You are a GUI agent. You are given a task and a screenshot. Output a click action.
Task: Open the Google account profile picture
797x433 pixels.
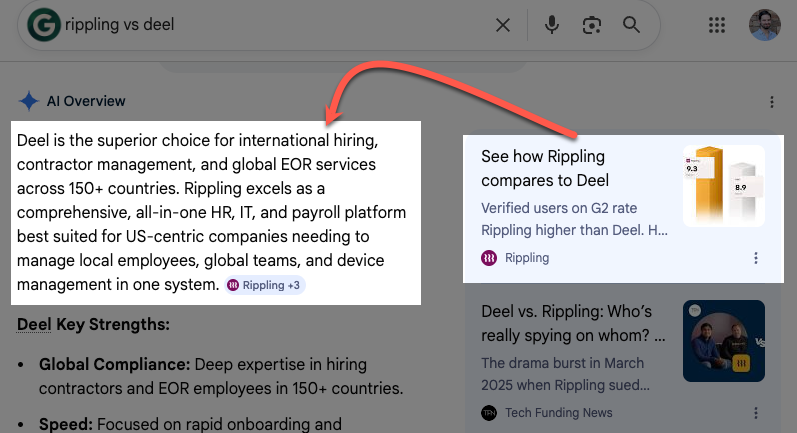764,25
